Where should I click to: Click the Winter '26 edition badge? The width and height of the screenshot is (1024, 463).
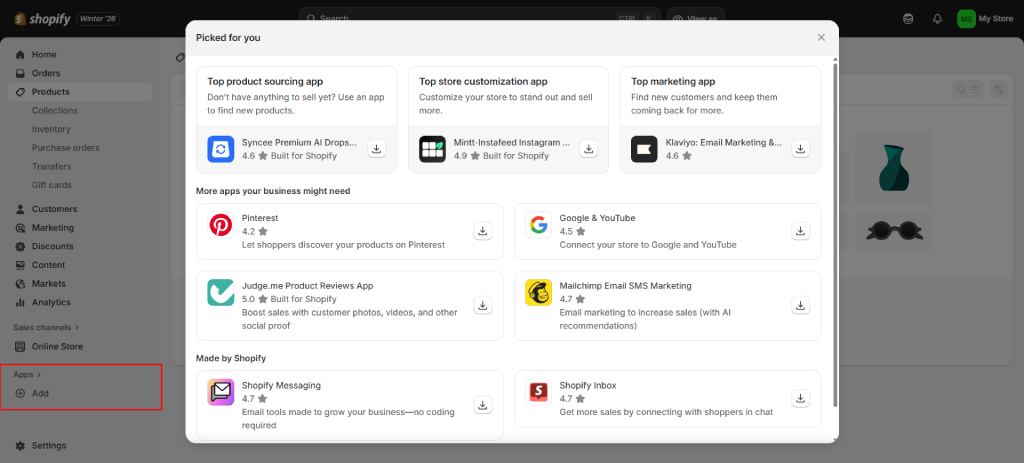(x=98, y=19)
